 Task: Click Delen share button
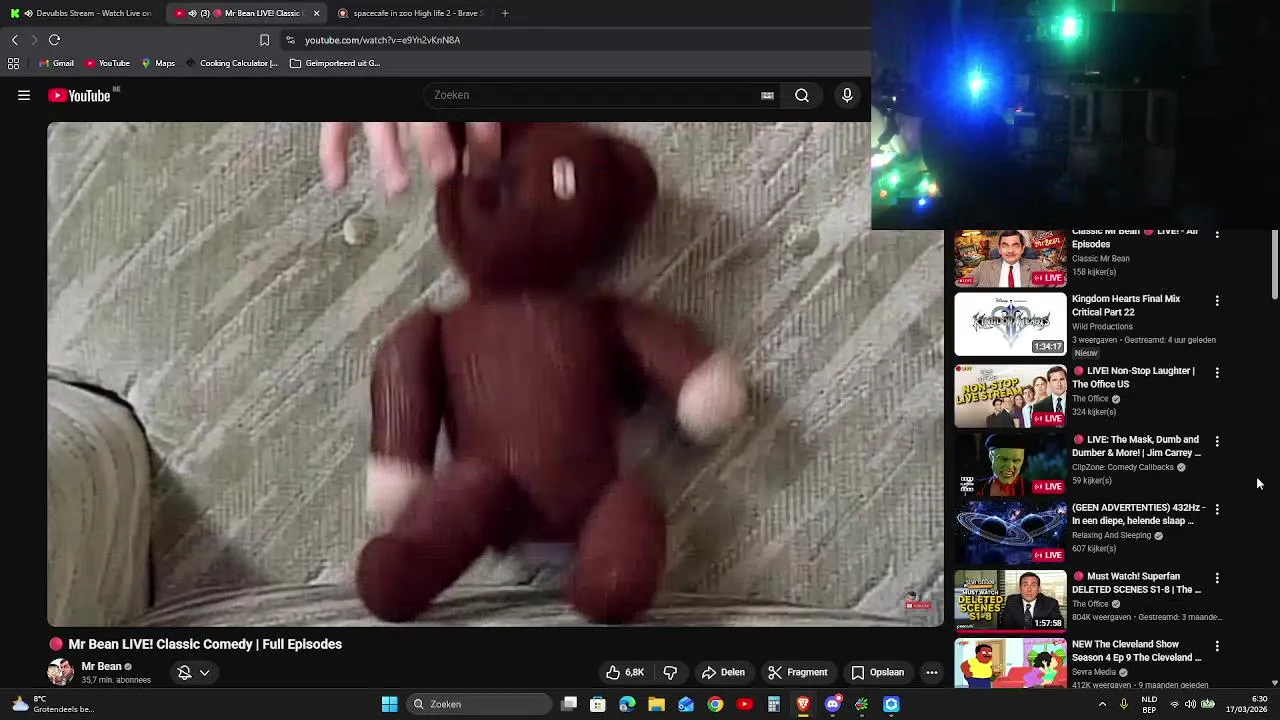click(723, 672)
